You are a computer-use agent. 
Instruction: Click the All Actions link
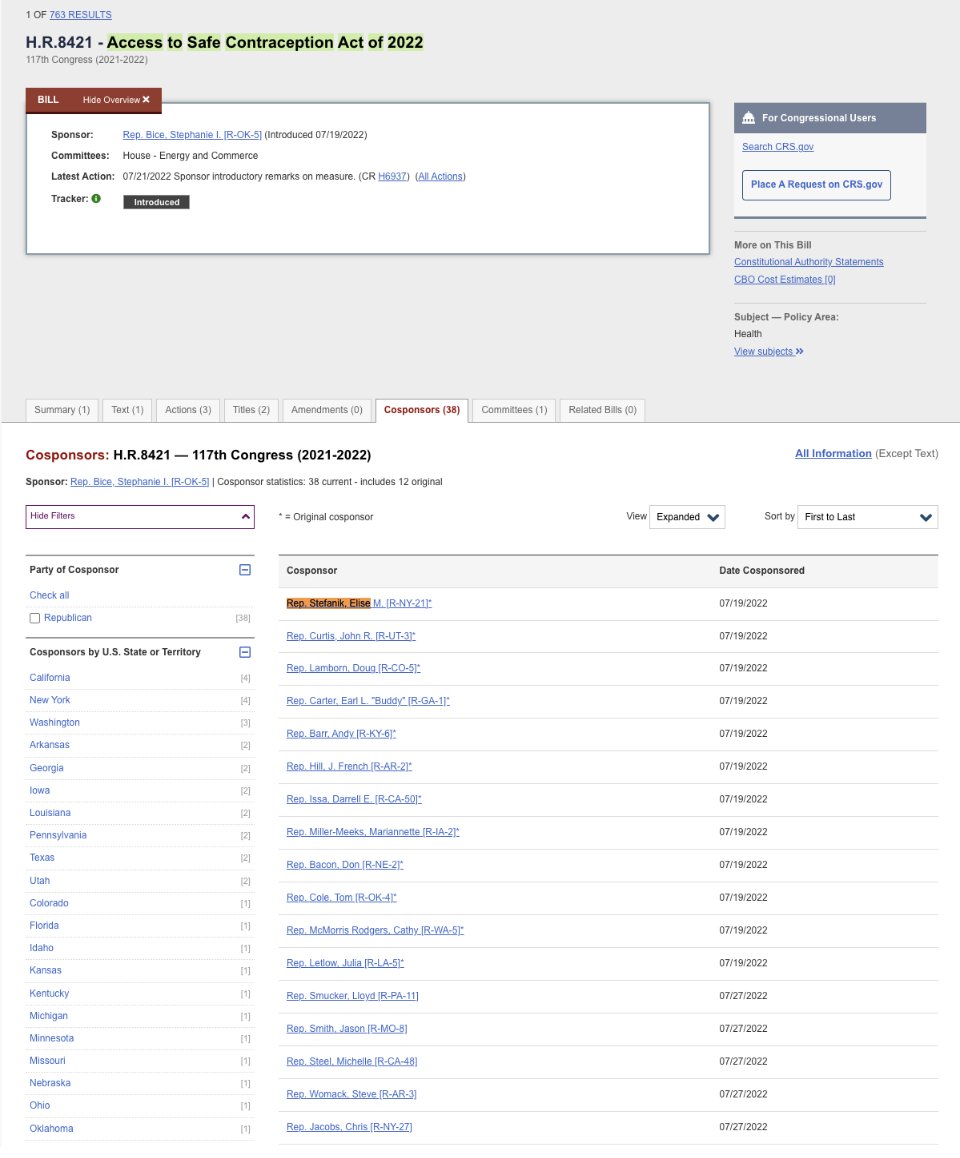pos(441,177)
